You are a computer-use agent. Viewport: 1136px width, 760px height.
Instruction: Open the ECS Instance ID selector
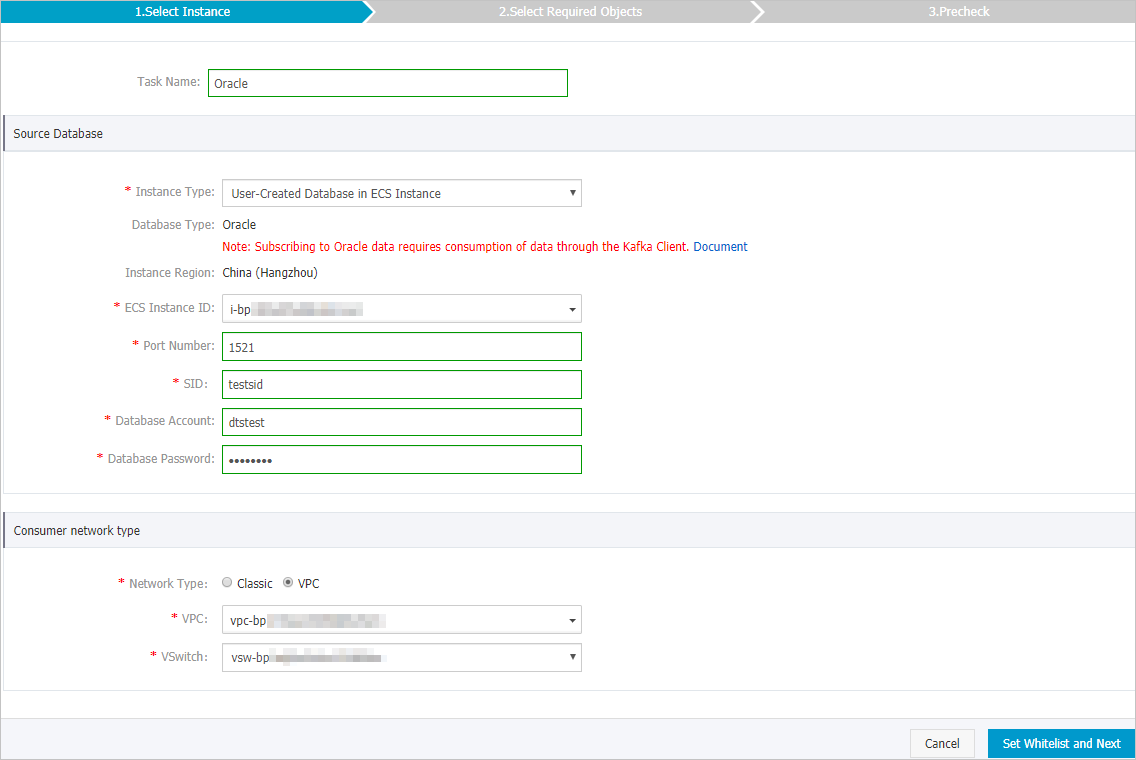click(400, 308)
